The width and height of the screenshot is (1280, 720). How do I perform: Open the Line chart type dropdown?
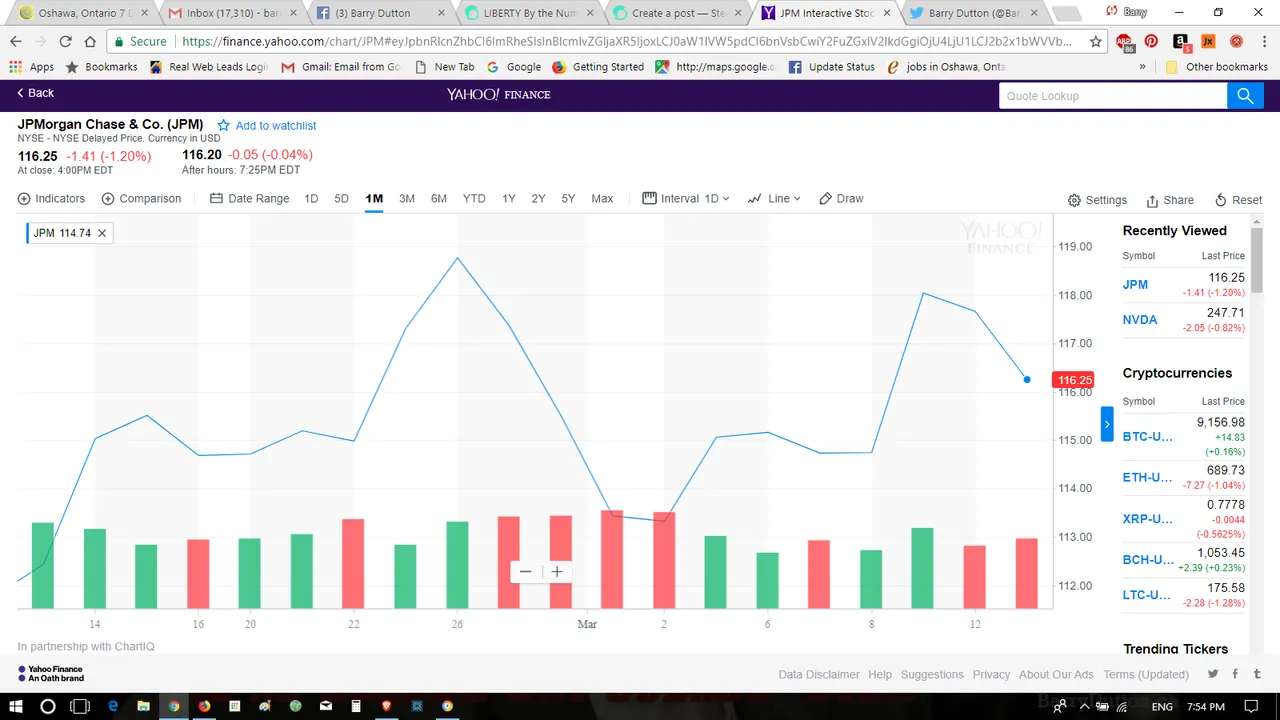coord(774,199)
